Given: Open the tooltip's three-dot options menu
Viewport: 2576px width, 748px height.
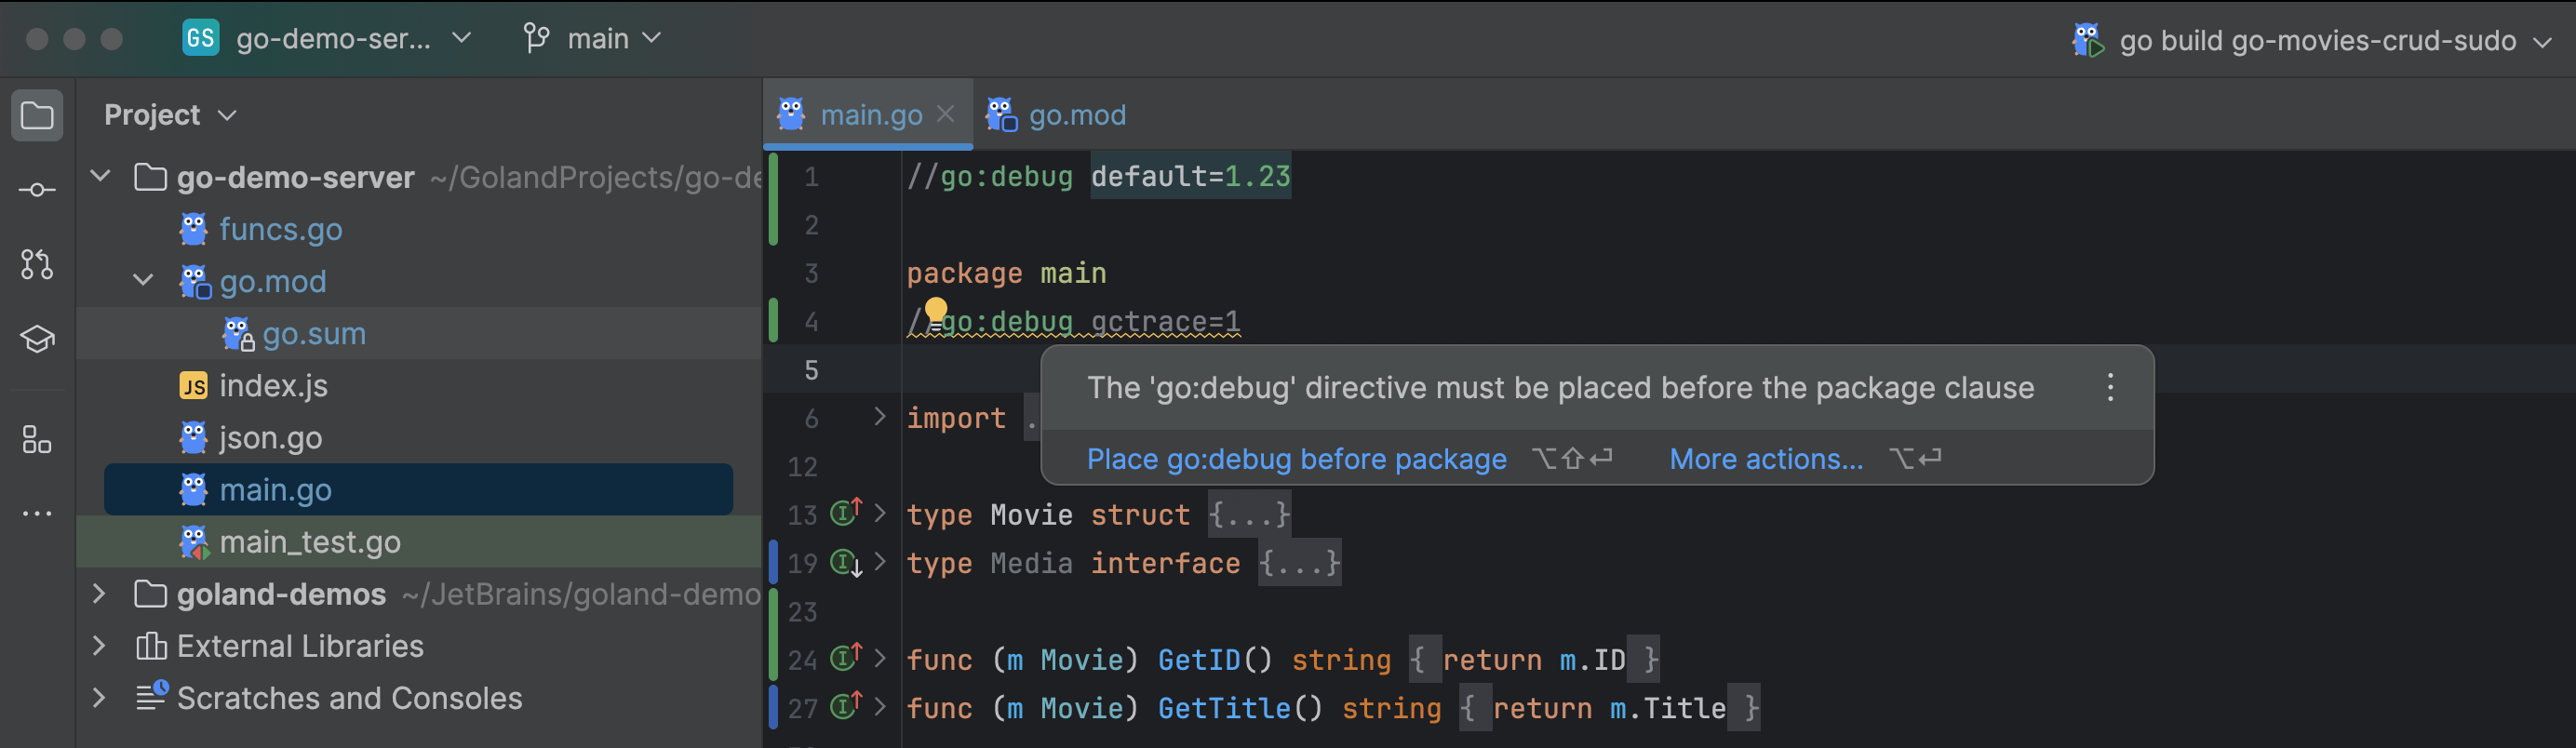Looking at the screenshot, I should click(x=2110, y=388).
